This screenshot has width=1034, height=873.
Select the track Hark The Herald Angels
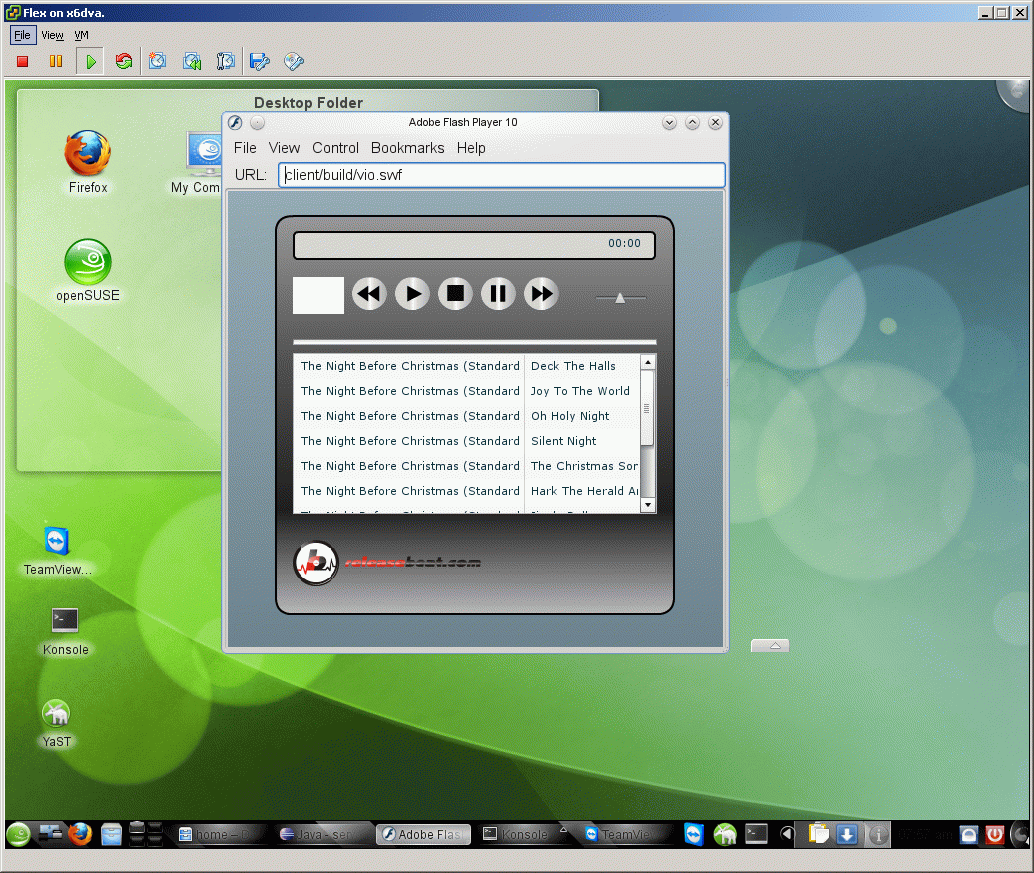click(584, 491)
